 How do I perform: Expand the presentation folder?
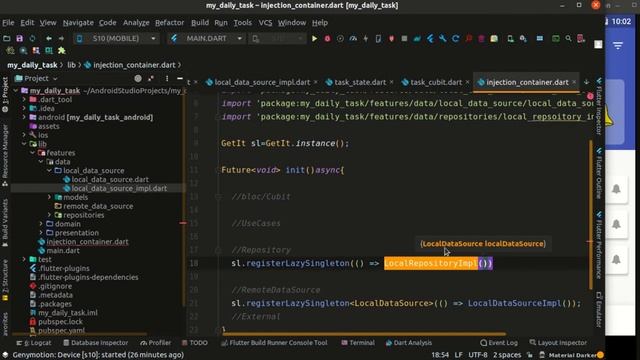point(41,233)
